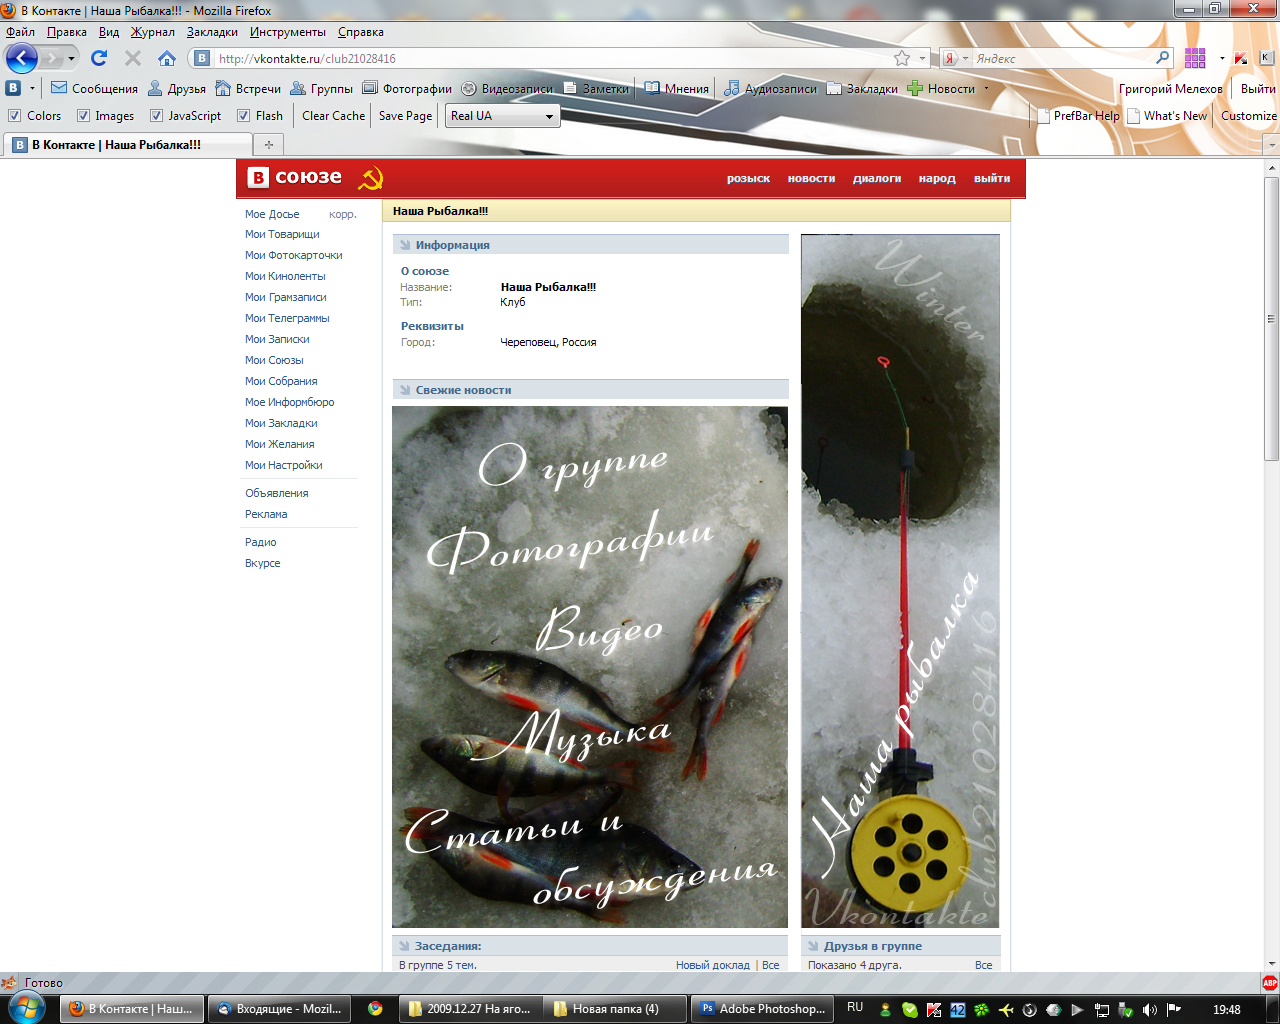Click the Новый доклад link

713,965
